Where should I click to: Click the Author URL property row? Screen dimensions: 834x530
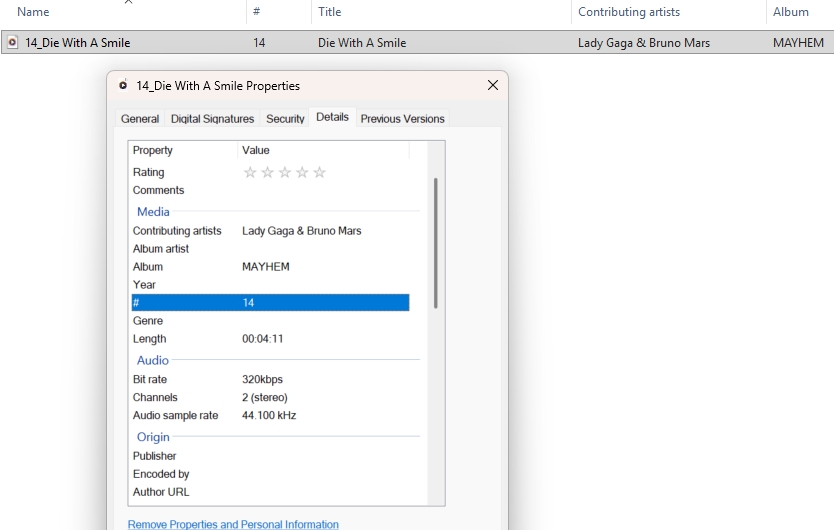[x=270, y=492]
